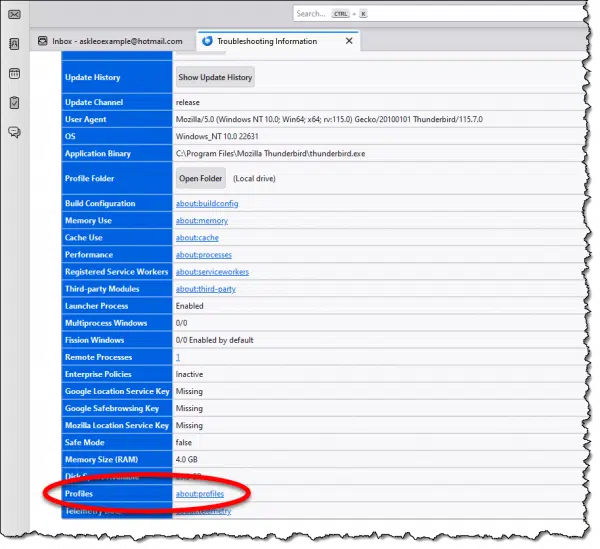Open the Tasks icon in sidebar
The height and width of the screenshot is (549, 600).
tap(14, 103)
